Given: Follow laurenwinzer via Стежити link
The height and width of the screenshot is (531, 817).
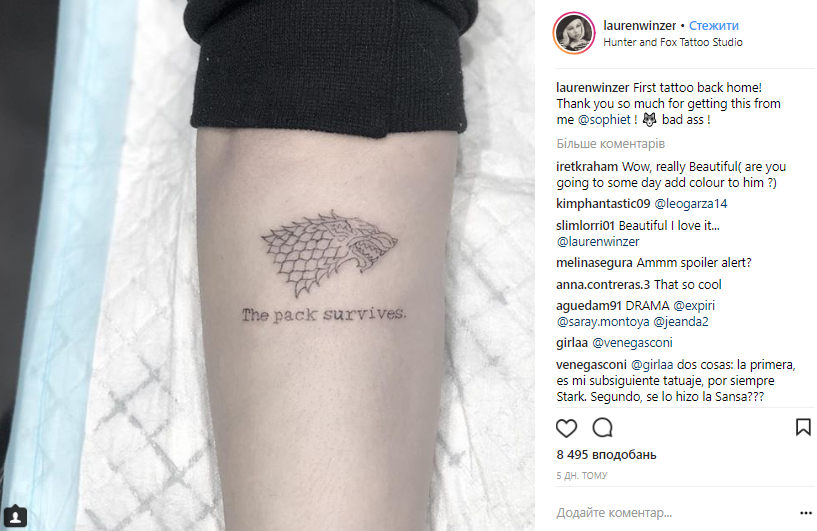Looking at the screenshot, I should coord(713,26).
